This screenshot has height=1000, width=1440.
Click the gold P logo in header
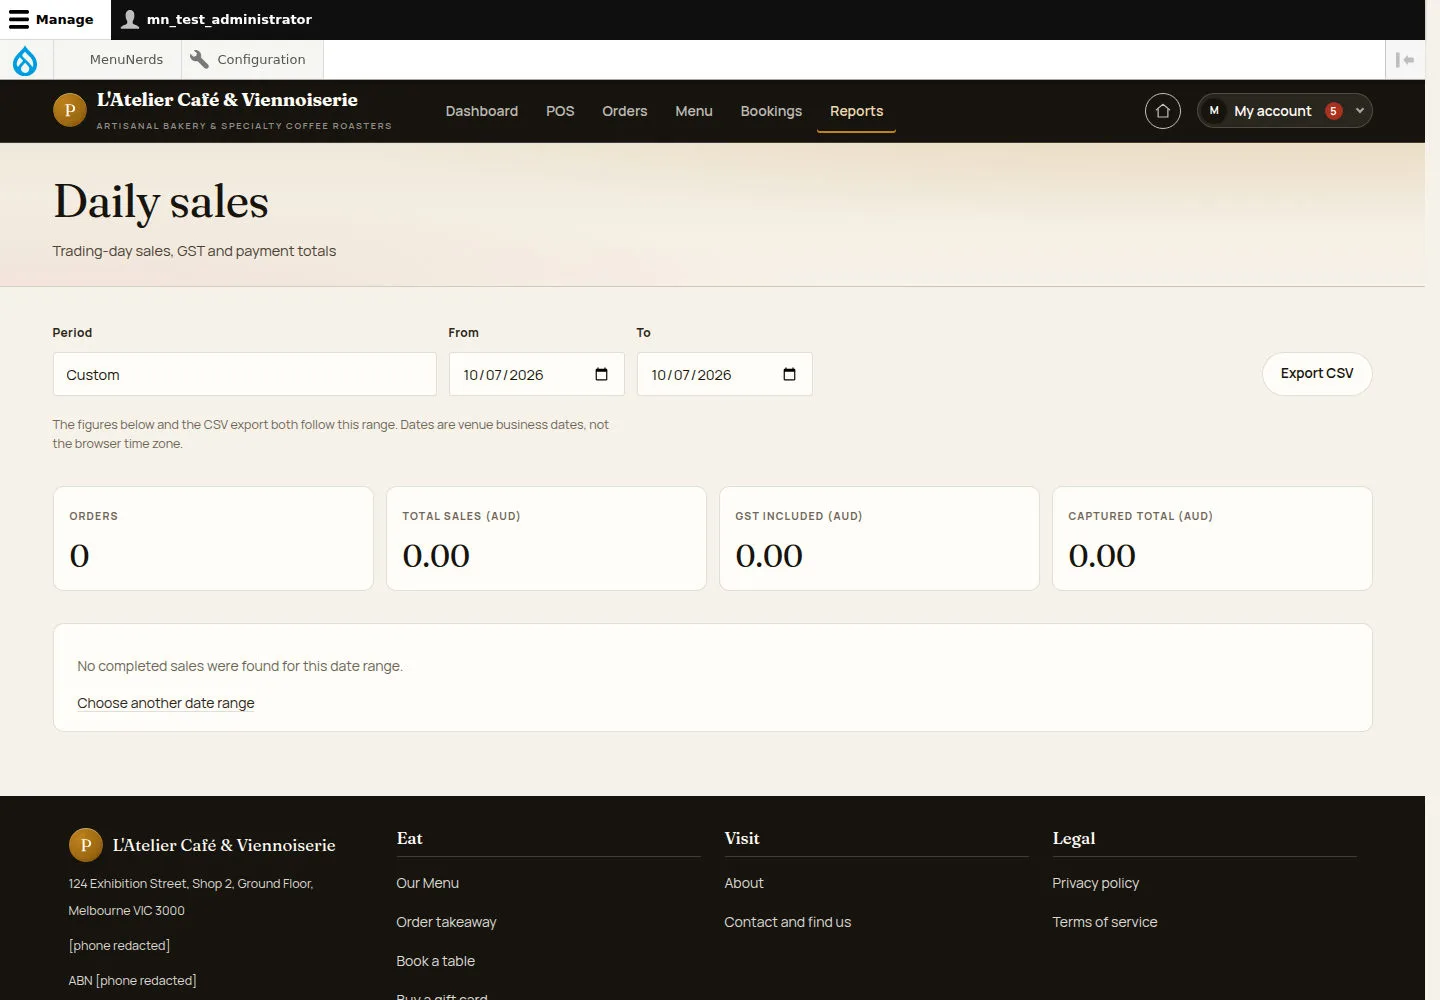69,110
